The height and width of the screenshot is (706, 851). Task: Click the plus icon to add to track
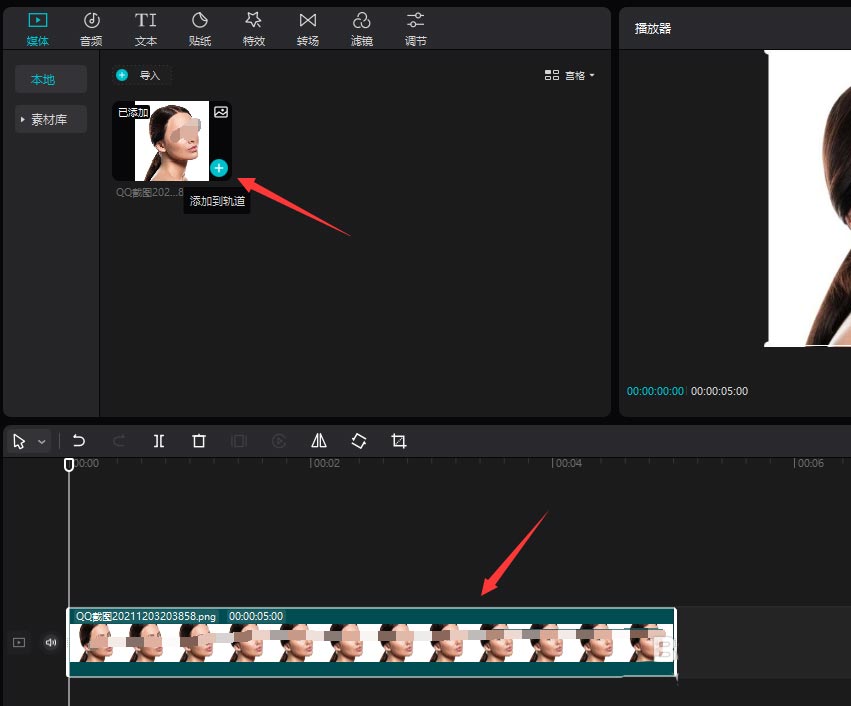(x=219, y=168)
